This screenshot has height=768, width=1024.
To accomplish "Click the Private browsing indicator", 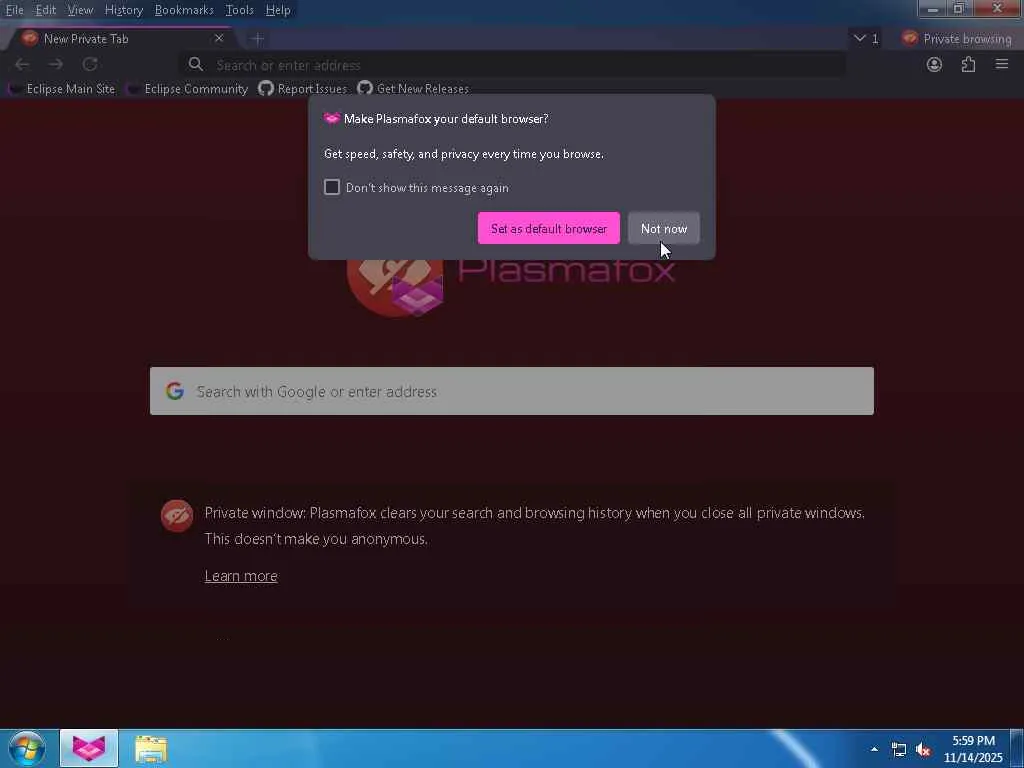I will coord(957,39).
